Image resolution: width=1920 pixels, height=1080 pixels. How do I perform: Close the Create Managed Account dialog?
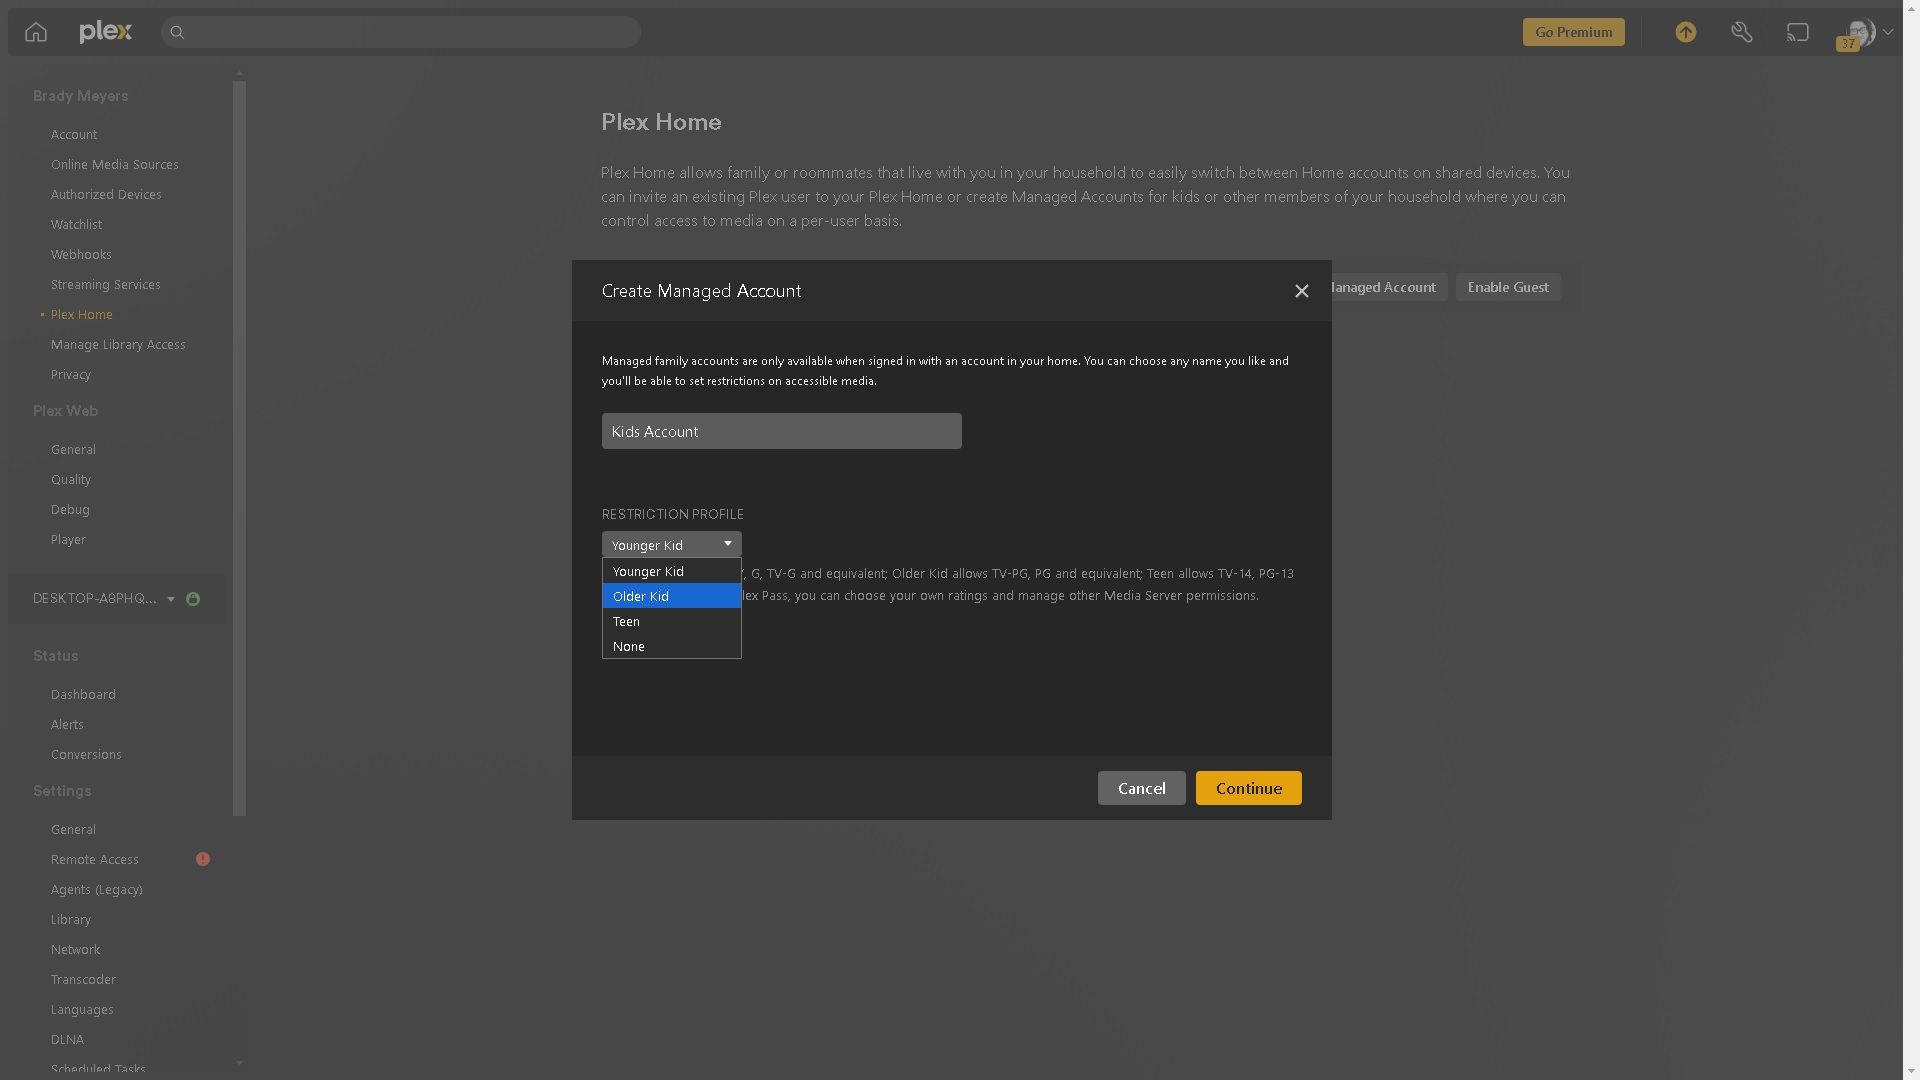pos(1301,291)
